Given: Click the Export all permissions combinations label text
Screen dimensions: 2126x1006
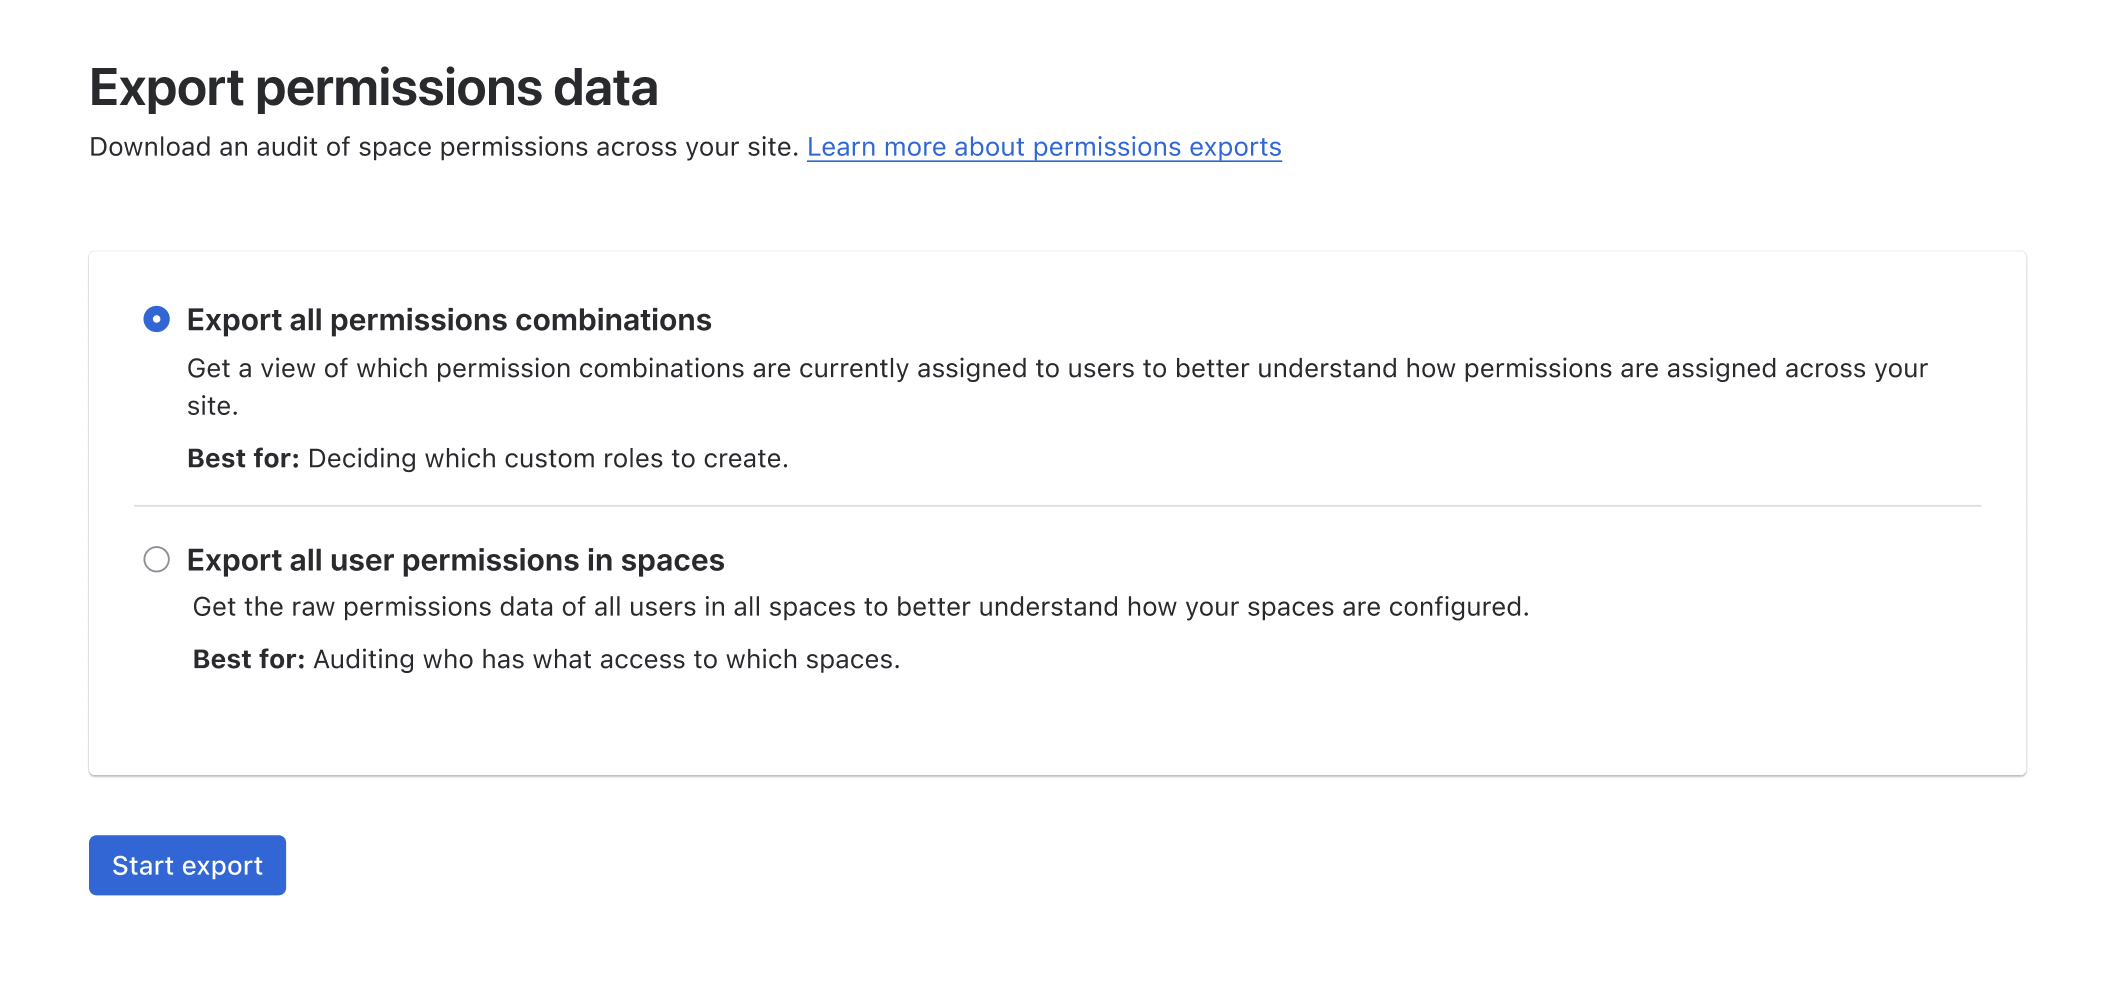Looking at the screenshot, I should [448, 320].
